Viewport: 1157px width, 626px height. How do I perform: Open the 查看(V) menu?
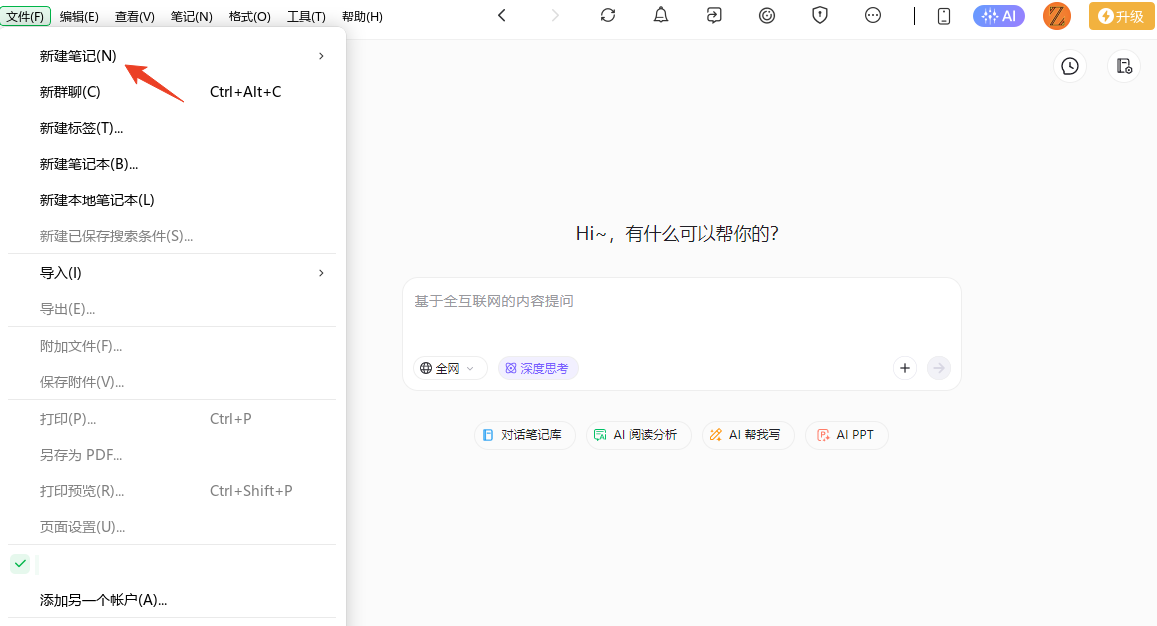[x=135, y=16]
